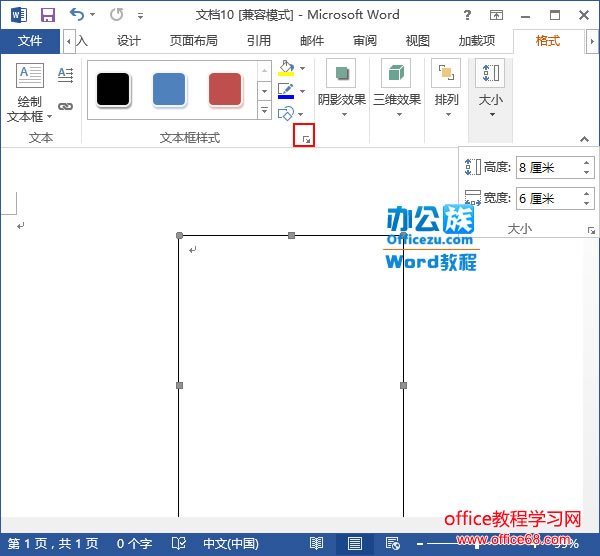Click page count 第1页，共1页 in status bar

point(53,543)
